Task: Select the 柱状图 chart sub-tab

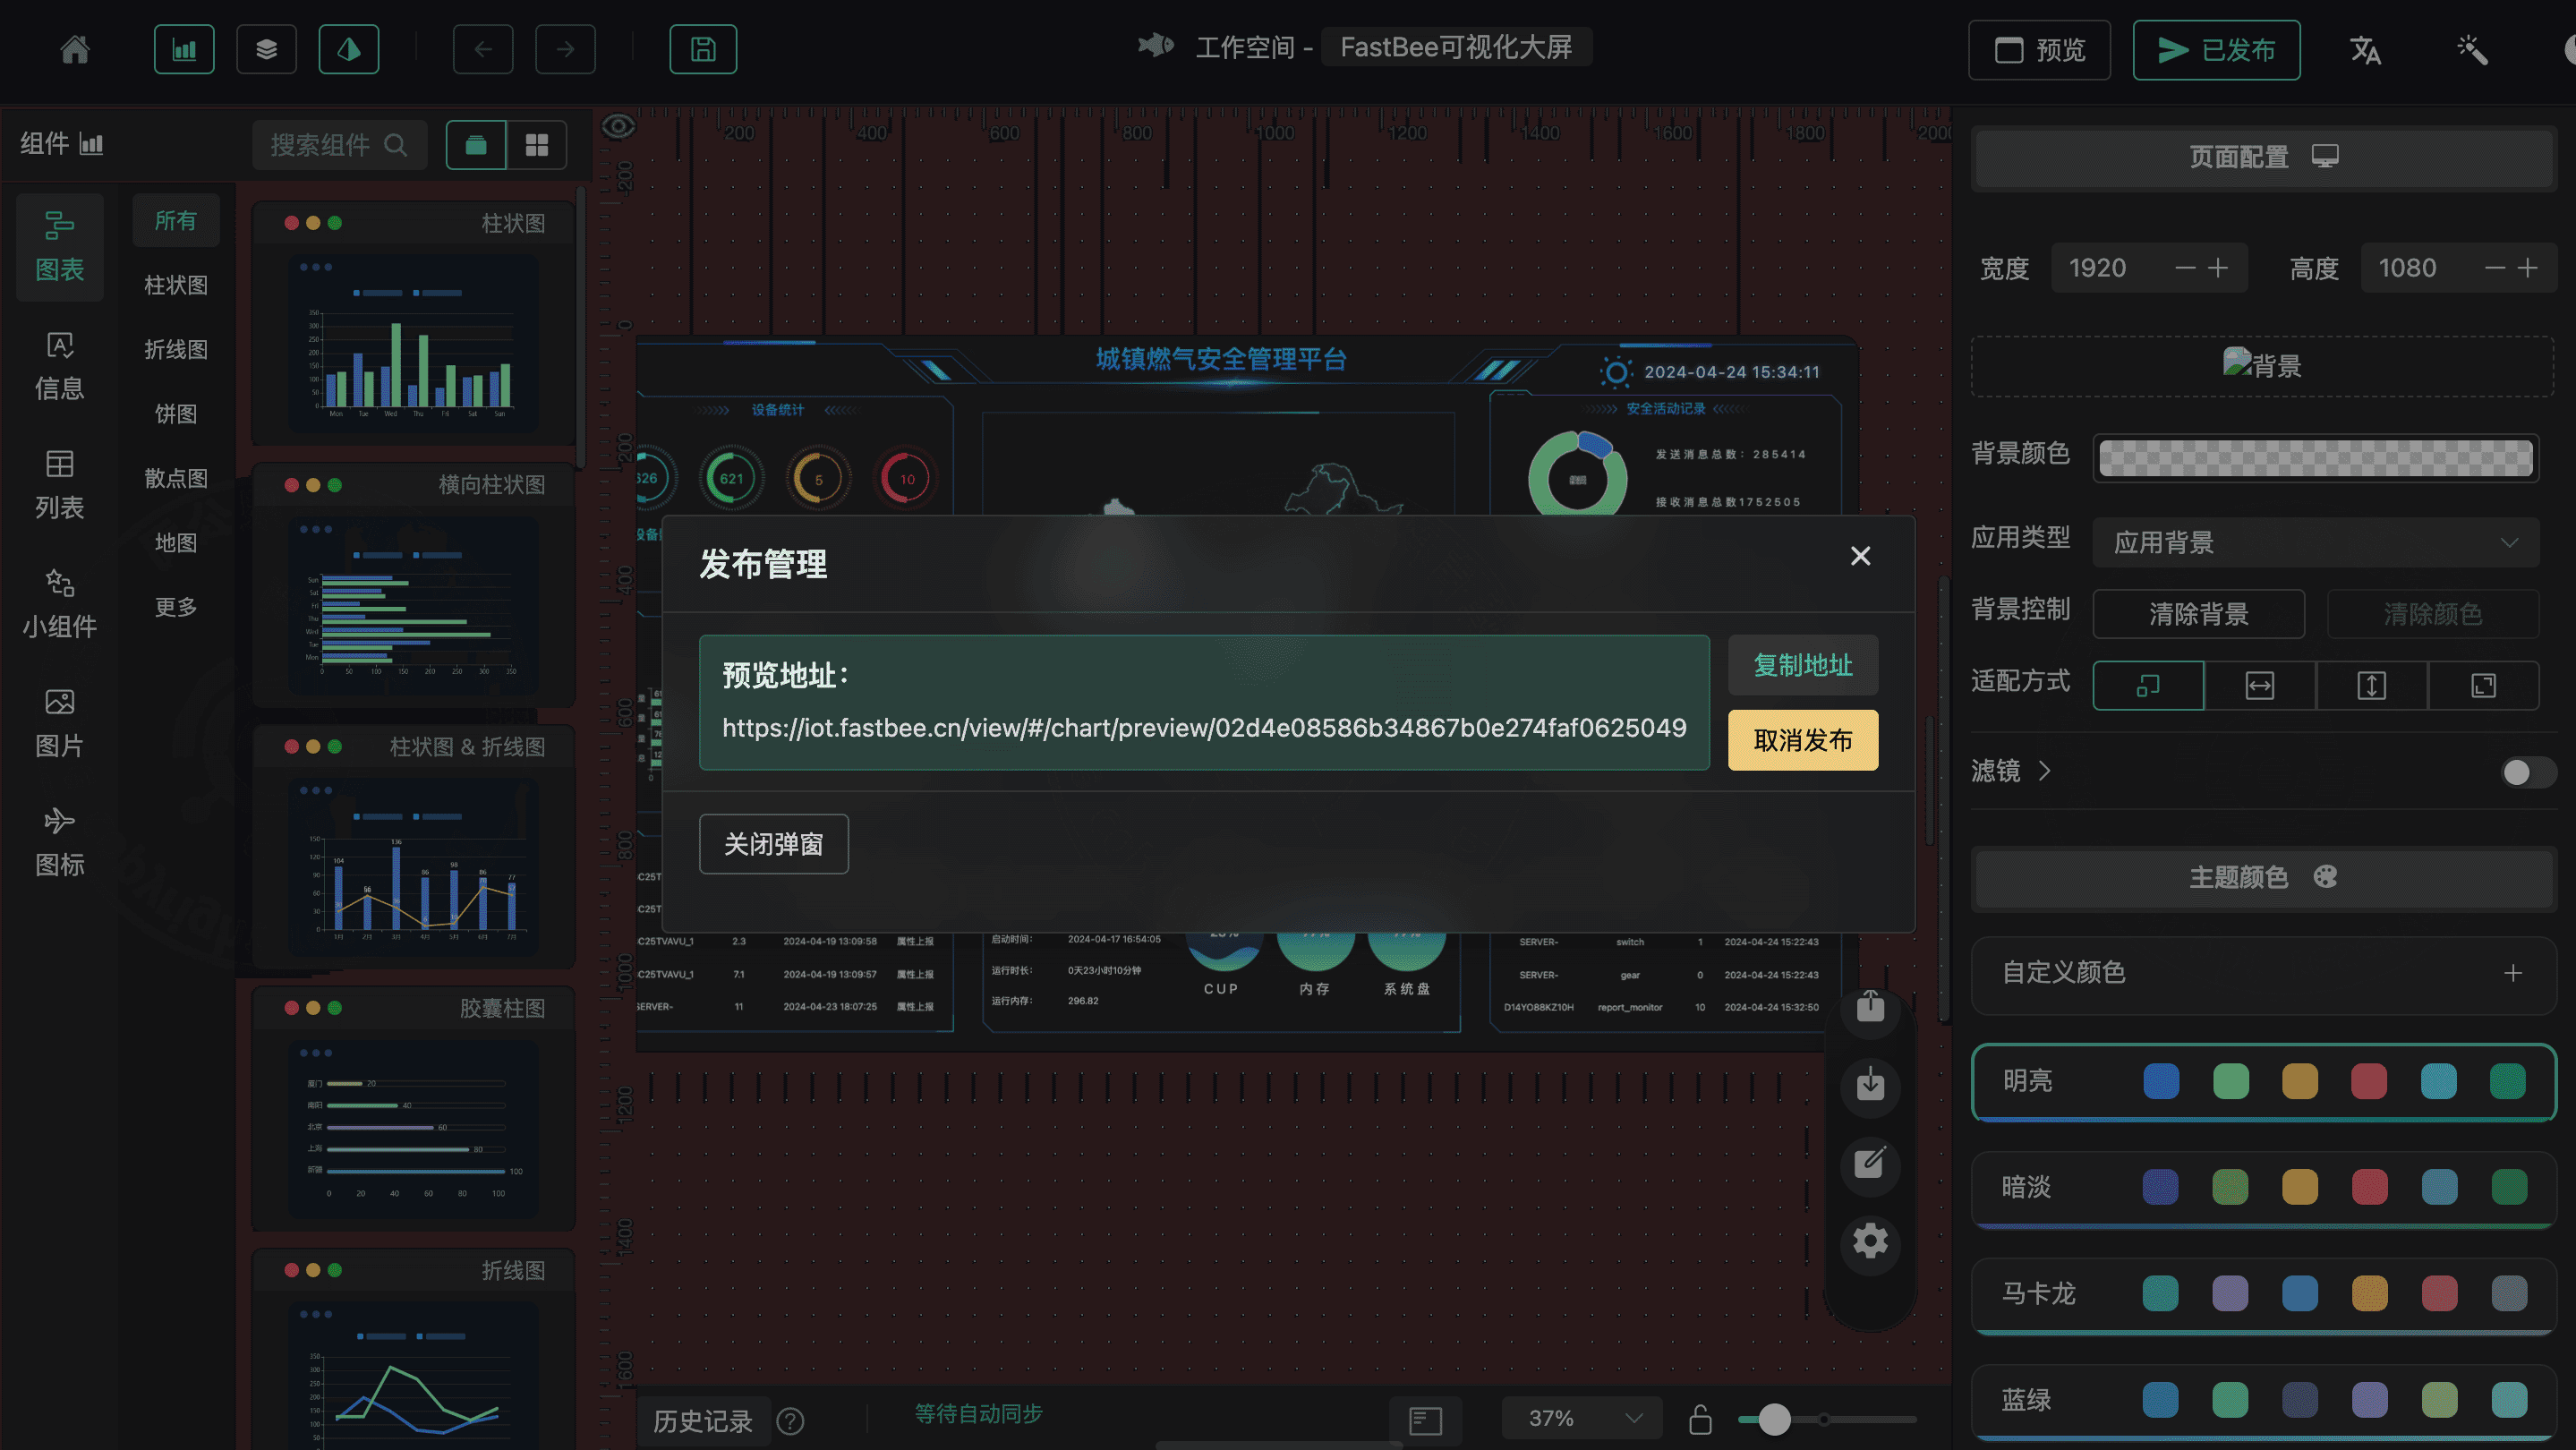Action: (x=176, y=285)
